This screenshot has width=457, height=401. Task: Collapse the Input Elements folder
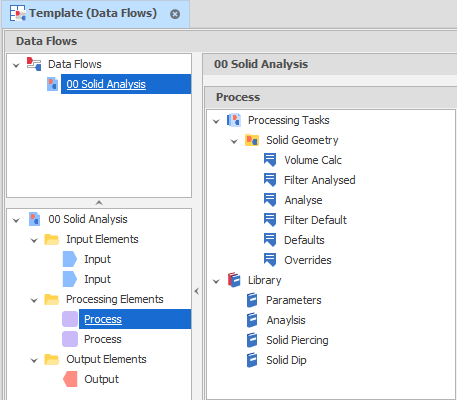point(34,240)
